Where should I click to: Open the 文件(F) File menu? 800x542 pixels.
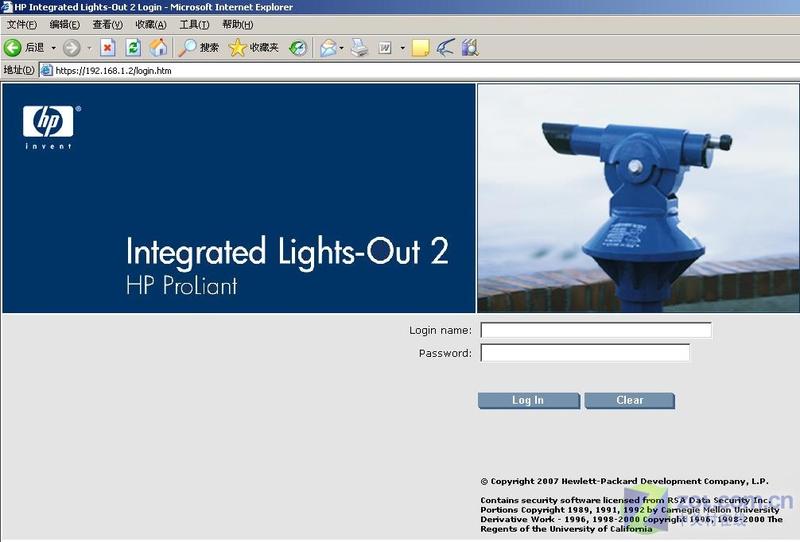click(x=21, y=24)
